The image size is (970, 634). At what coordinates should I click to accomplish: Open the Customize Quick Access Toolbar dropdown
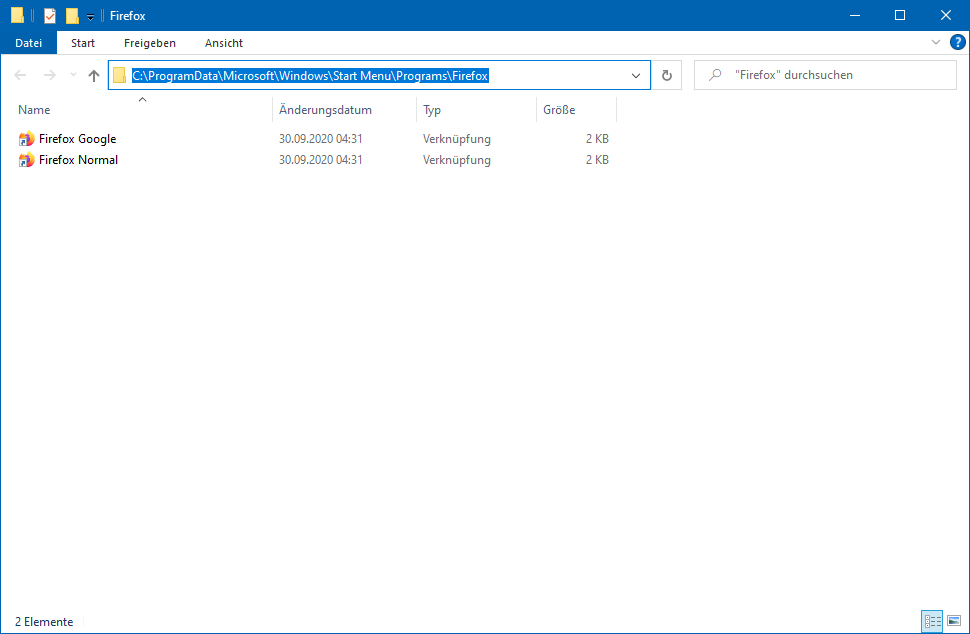[90, 17]
